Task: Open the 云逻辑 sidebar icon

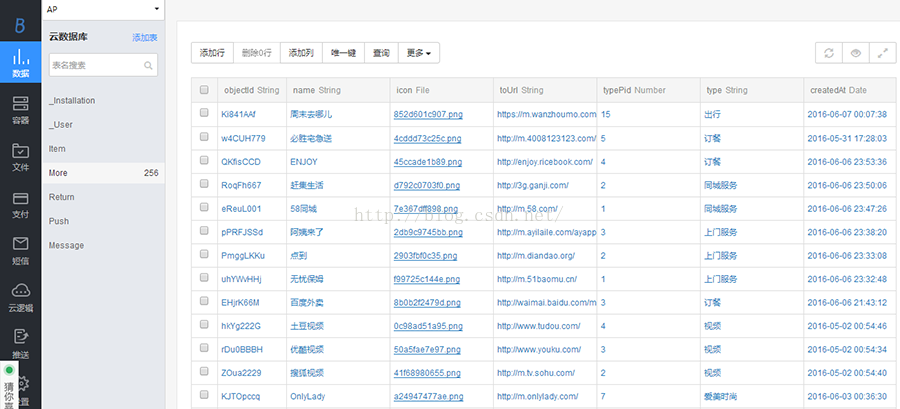Action: coord(21,297)
